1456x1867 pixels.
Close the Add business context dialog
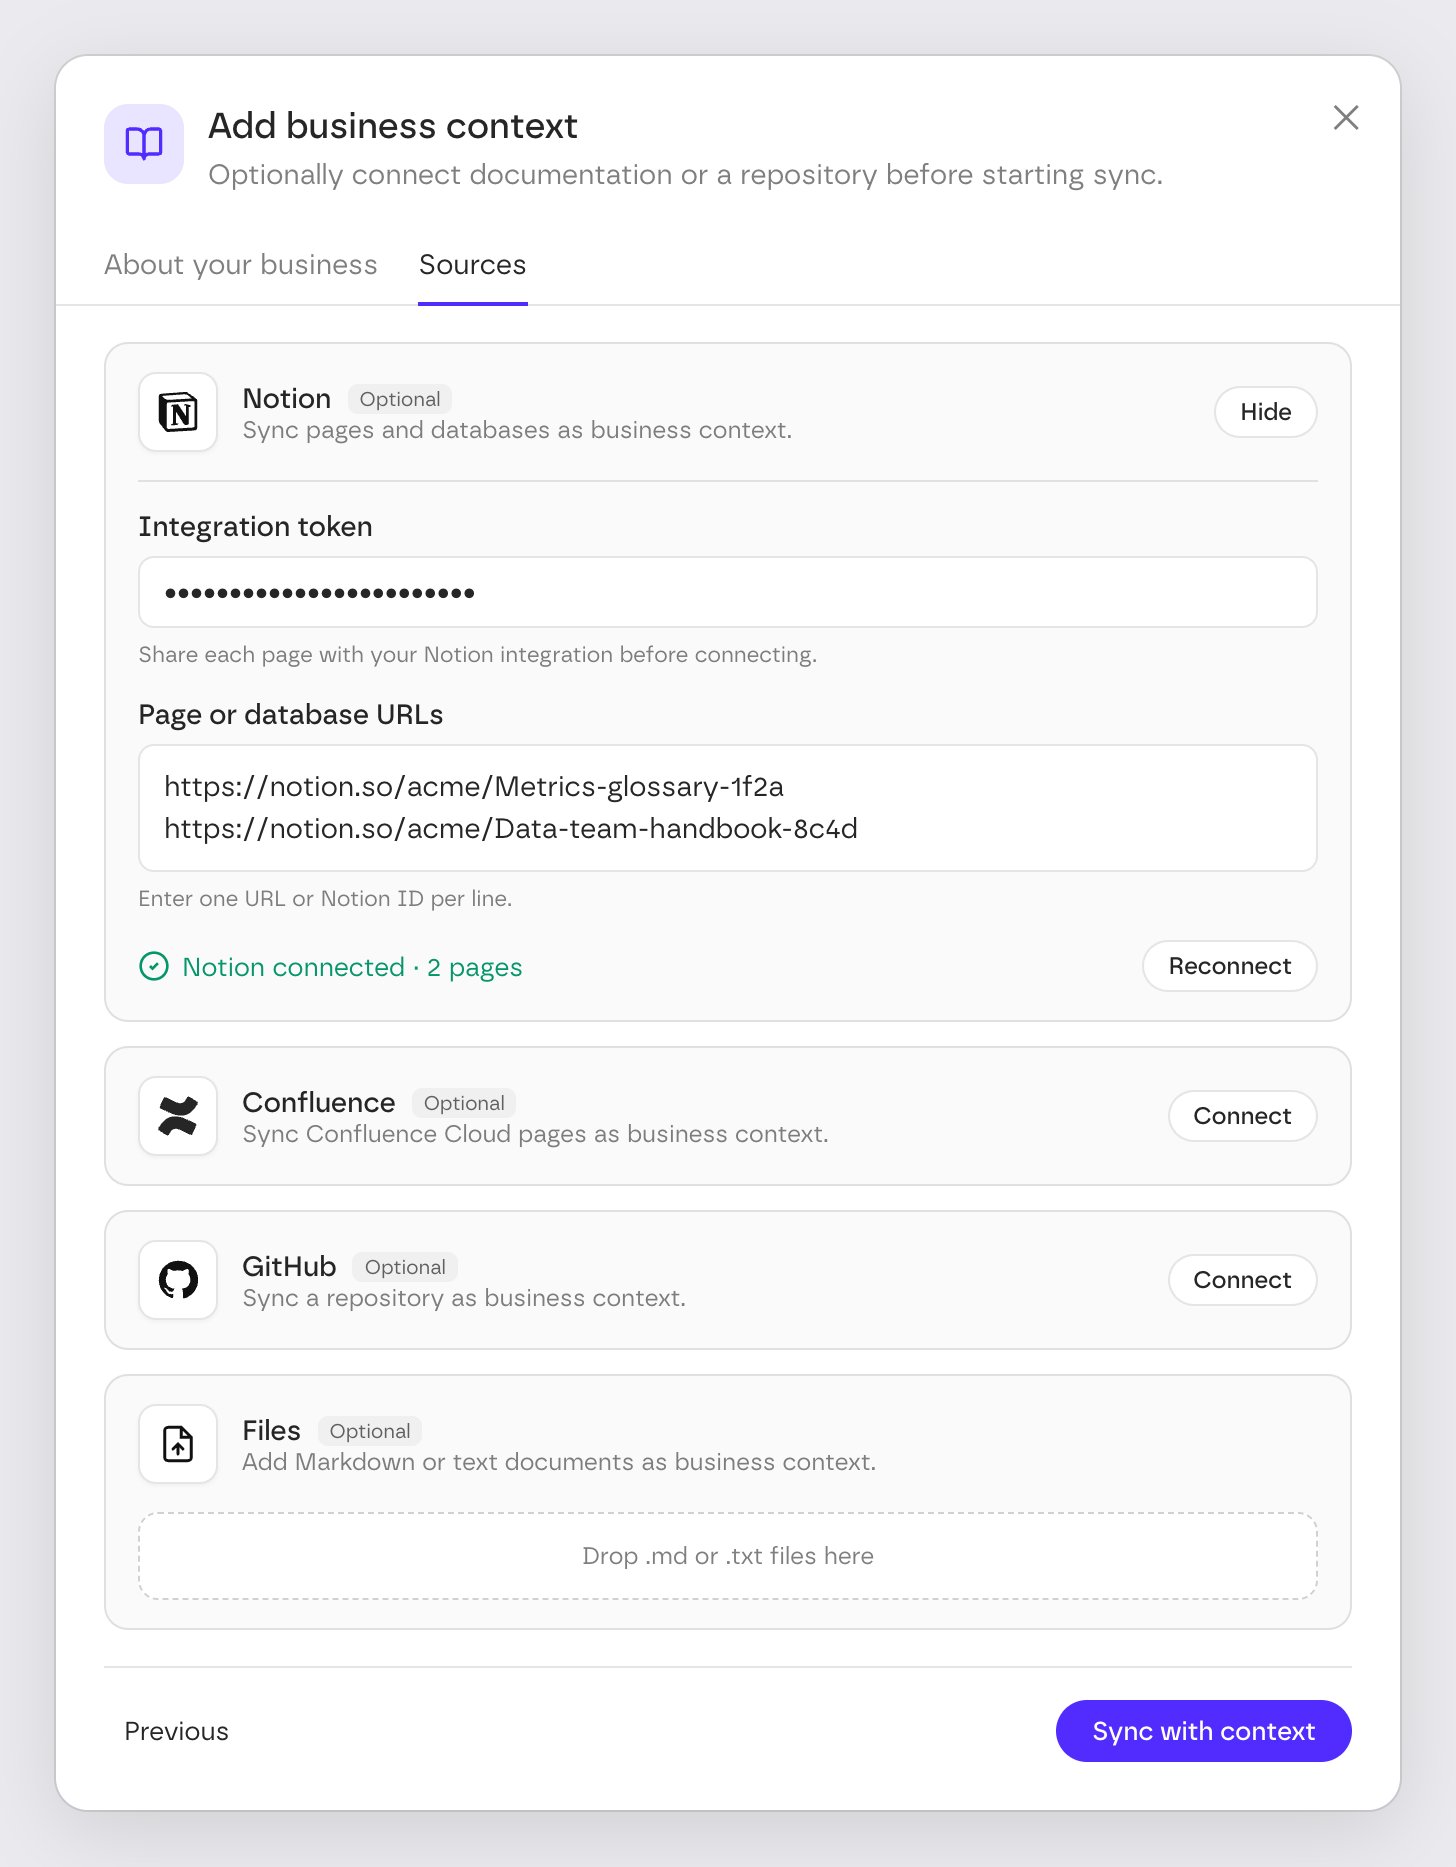click(1346, 118)
